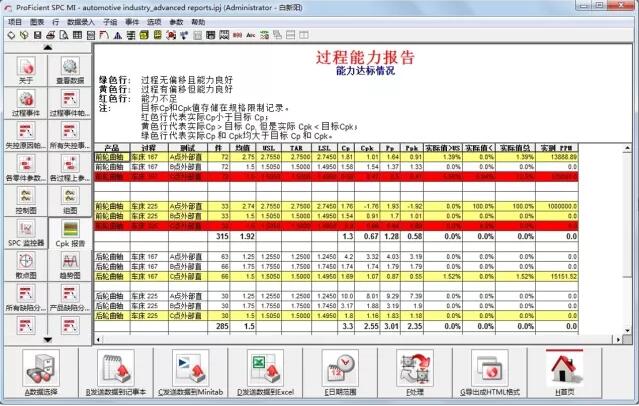Viewport: 639px width, 406px height.
Task: Click the 13888.89 PPM value cell
Action: point(557,157)
